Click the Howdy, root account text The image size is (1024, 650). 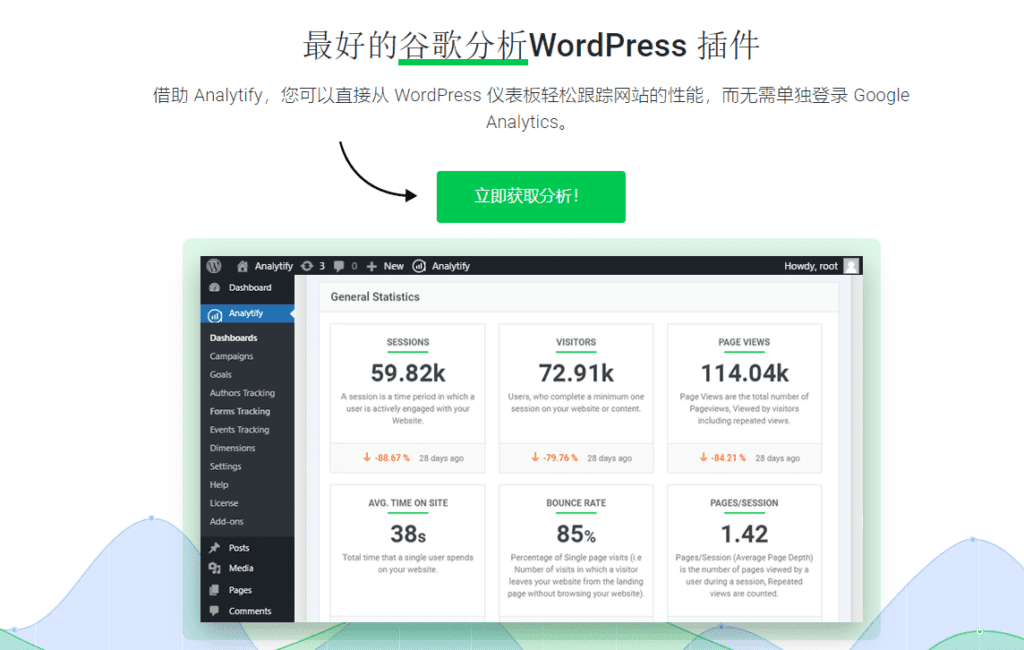(810, 266)
